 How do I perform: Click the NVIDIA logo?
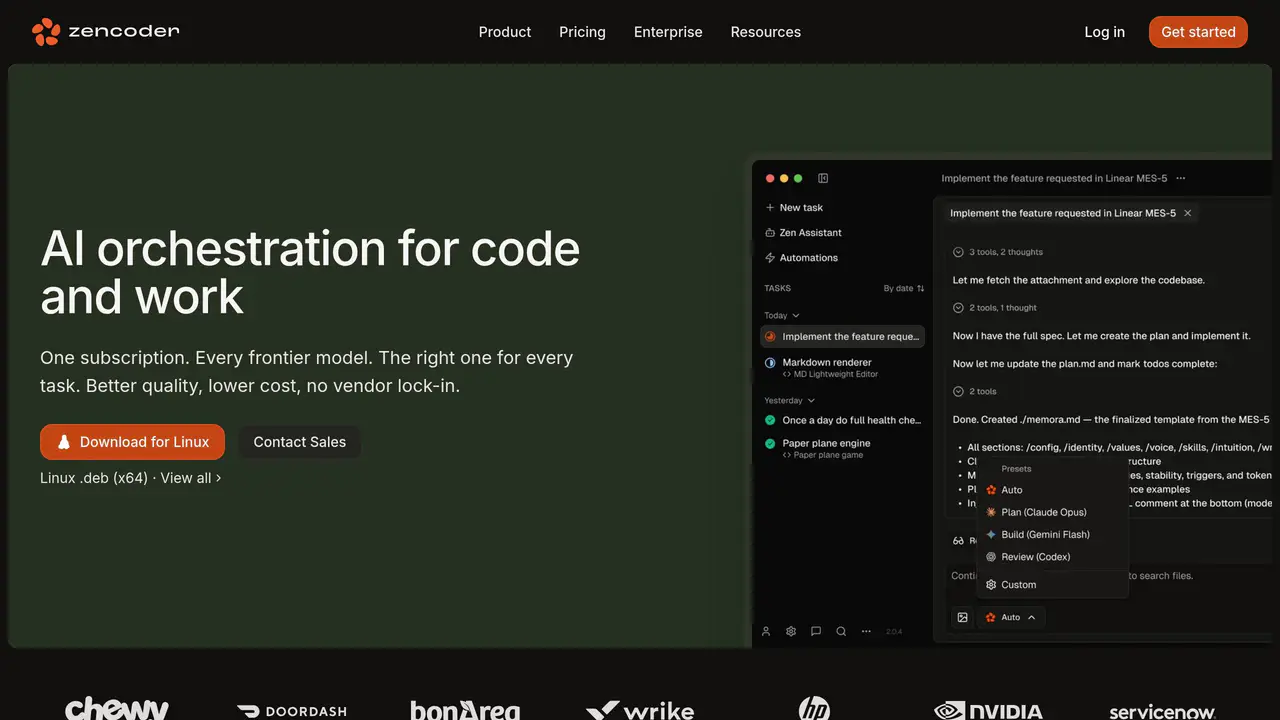pos(988,711)
